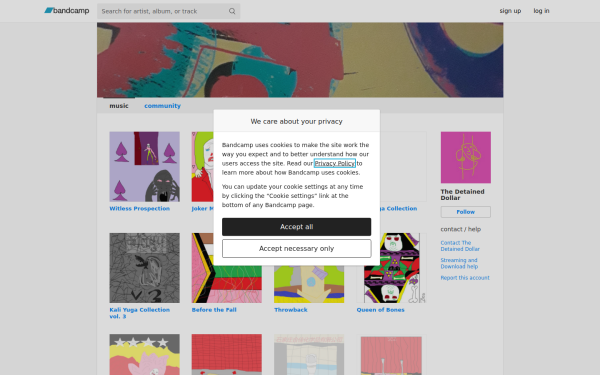Click the partially hidden Collection title link
Screen dimensions: 600x375
pyautogui.click(x=398, y=209)
